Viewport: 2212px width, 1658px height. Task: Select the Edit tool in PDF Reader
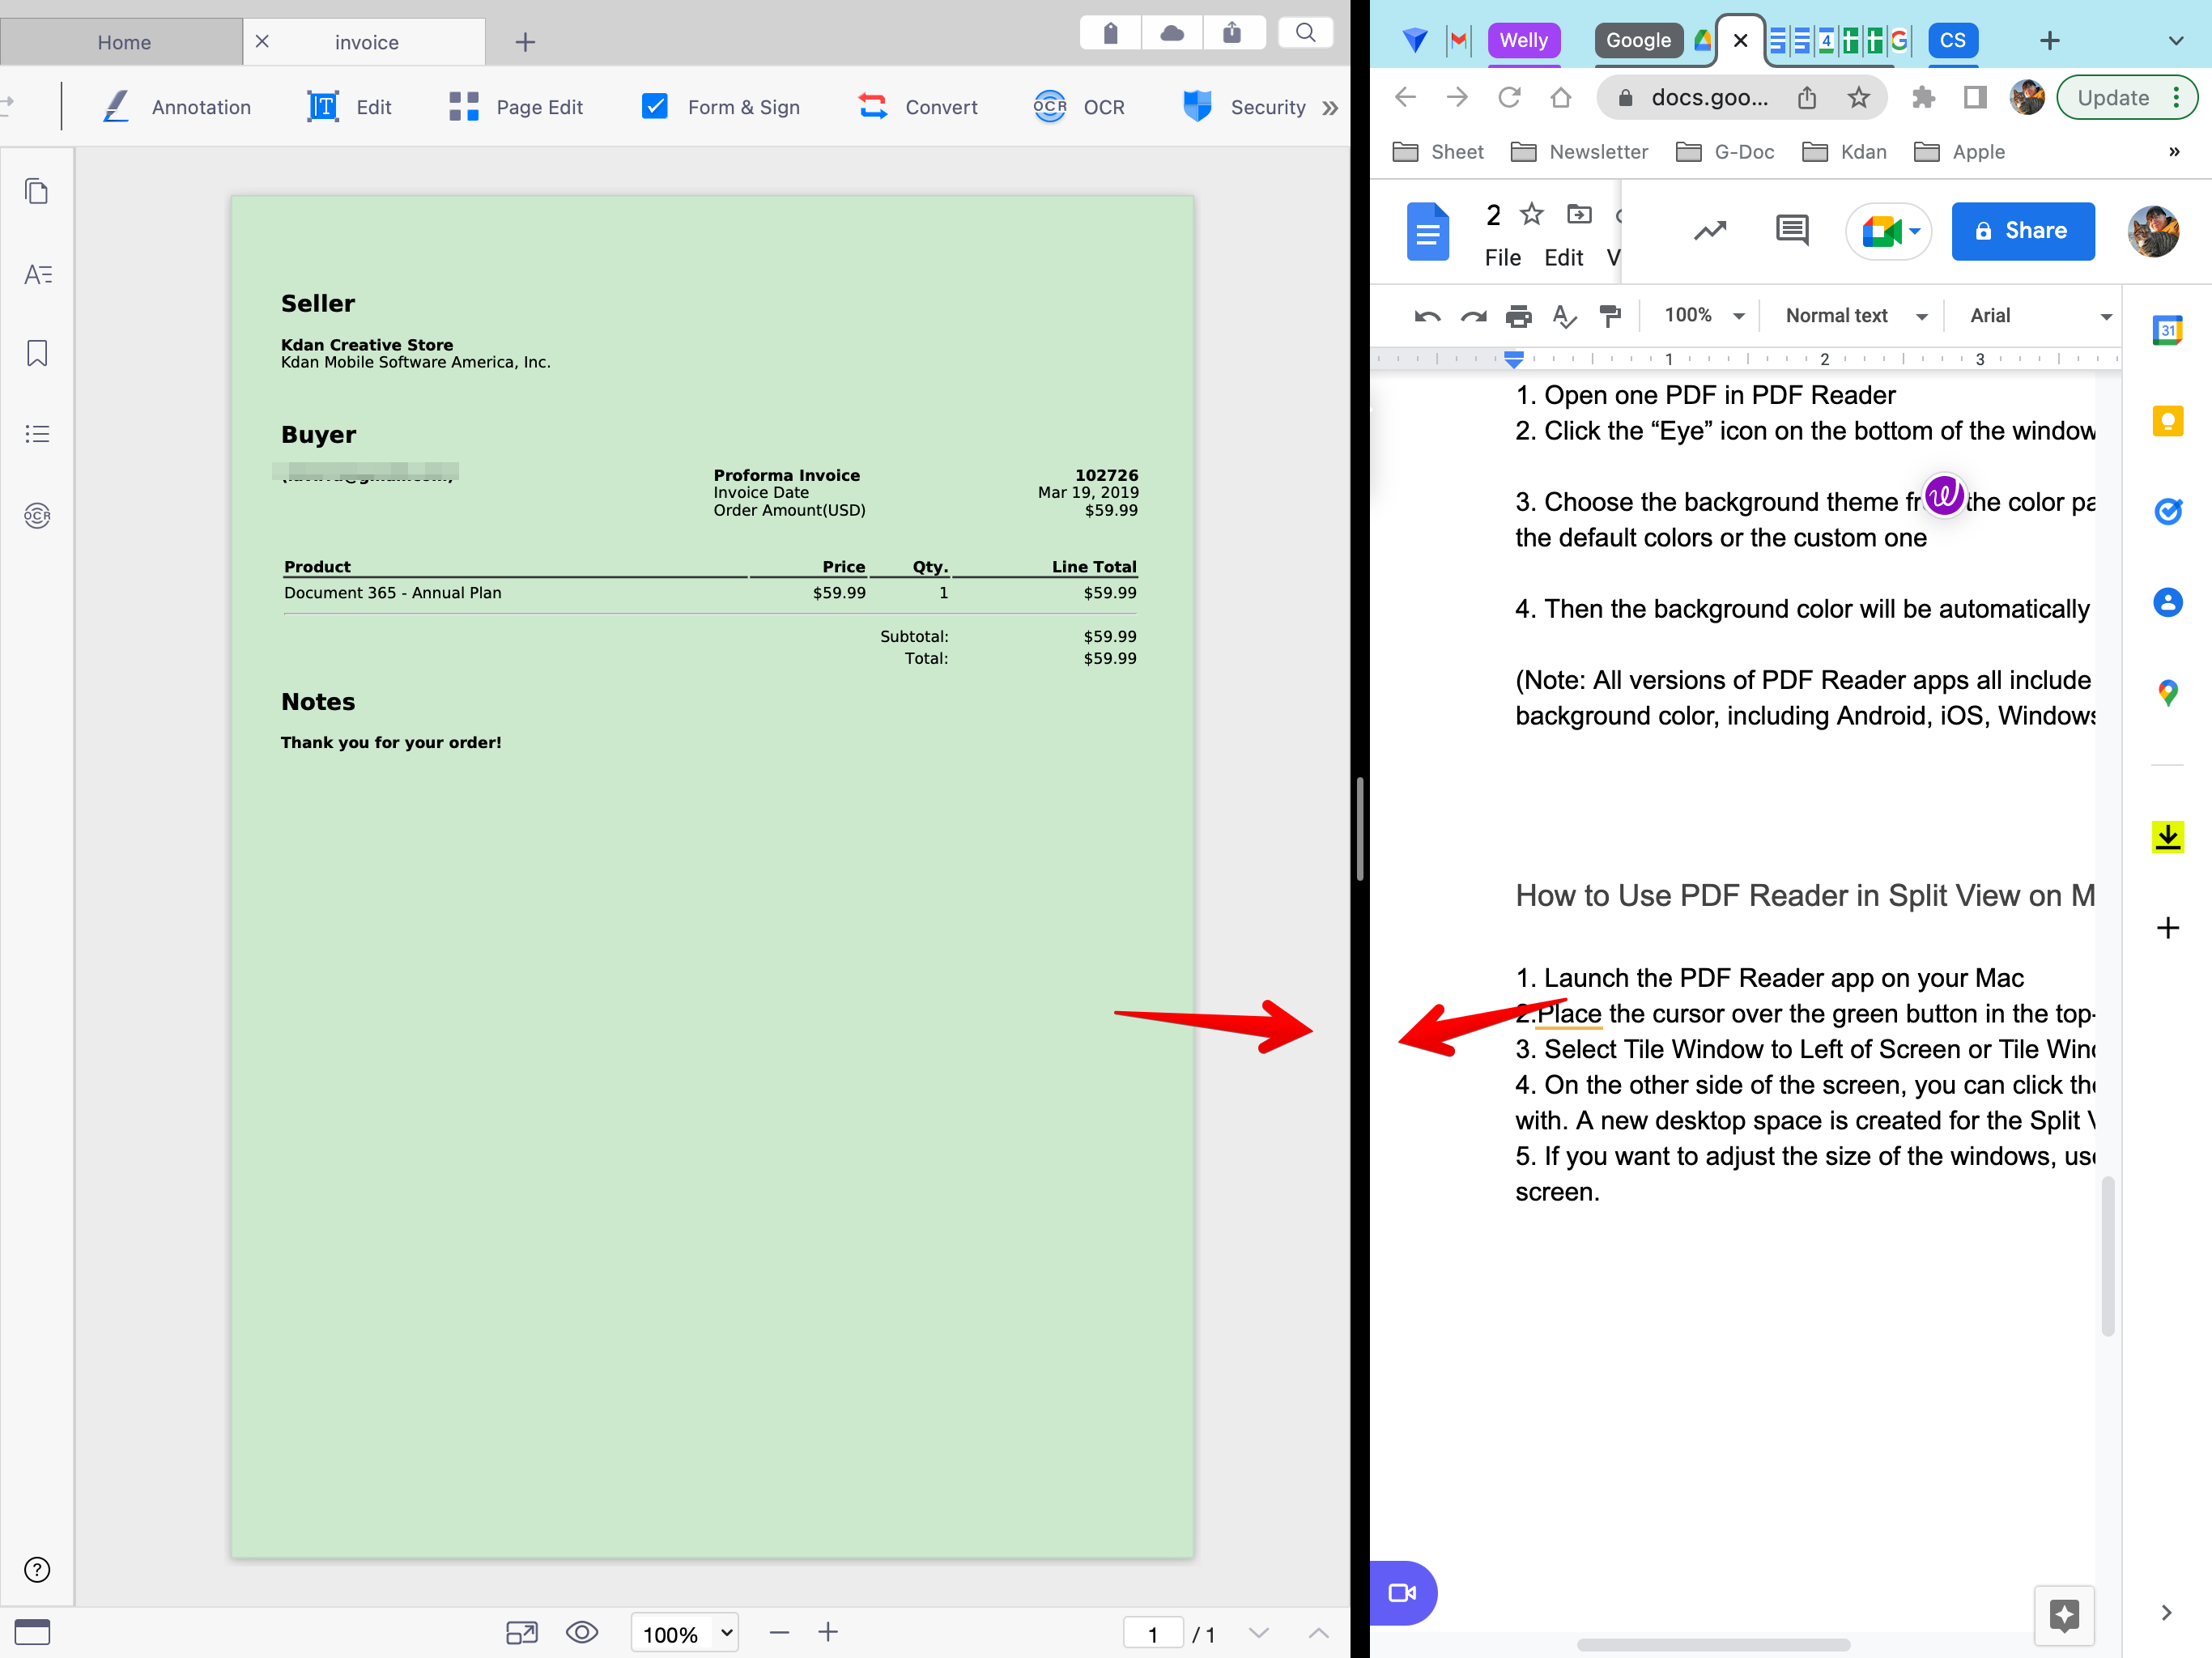(349, 107)
